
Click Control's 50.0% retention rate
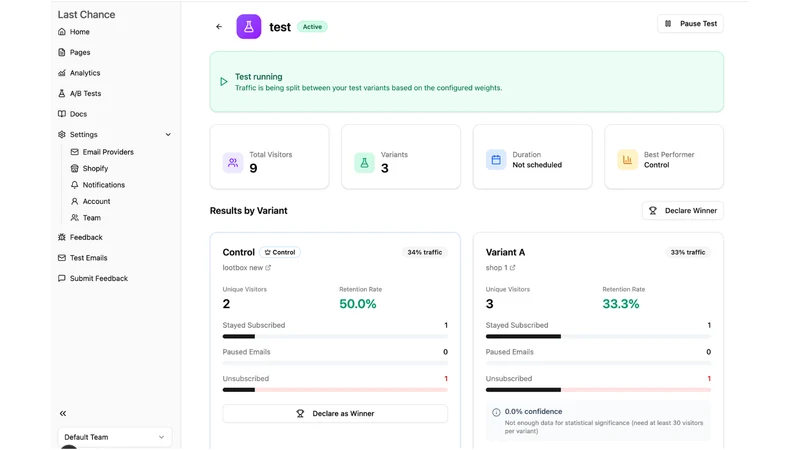point(358,304)
